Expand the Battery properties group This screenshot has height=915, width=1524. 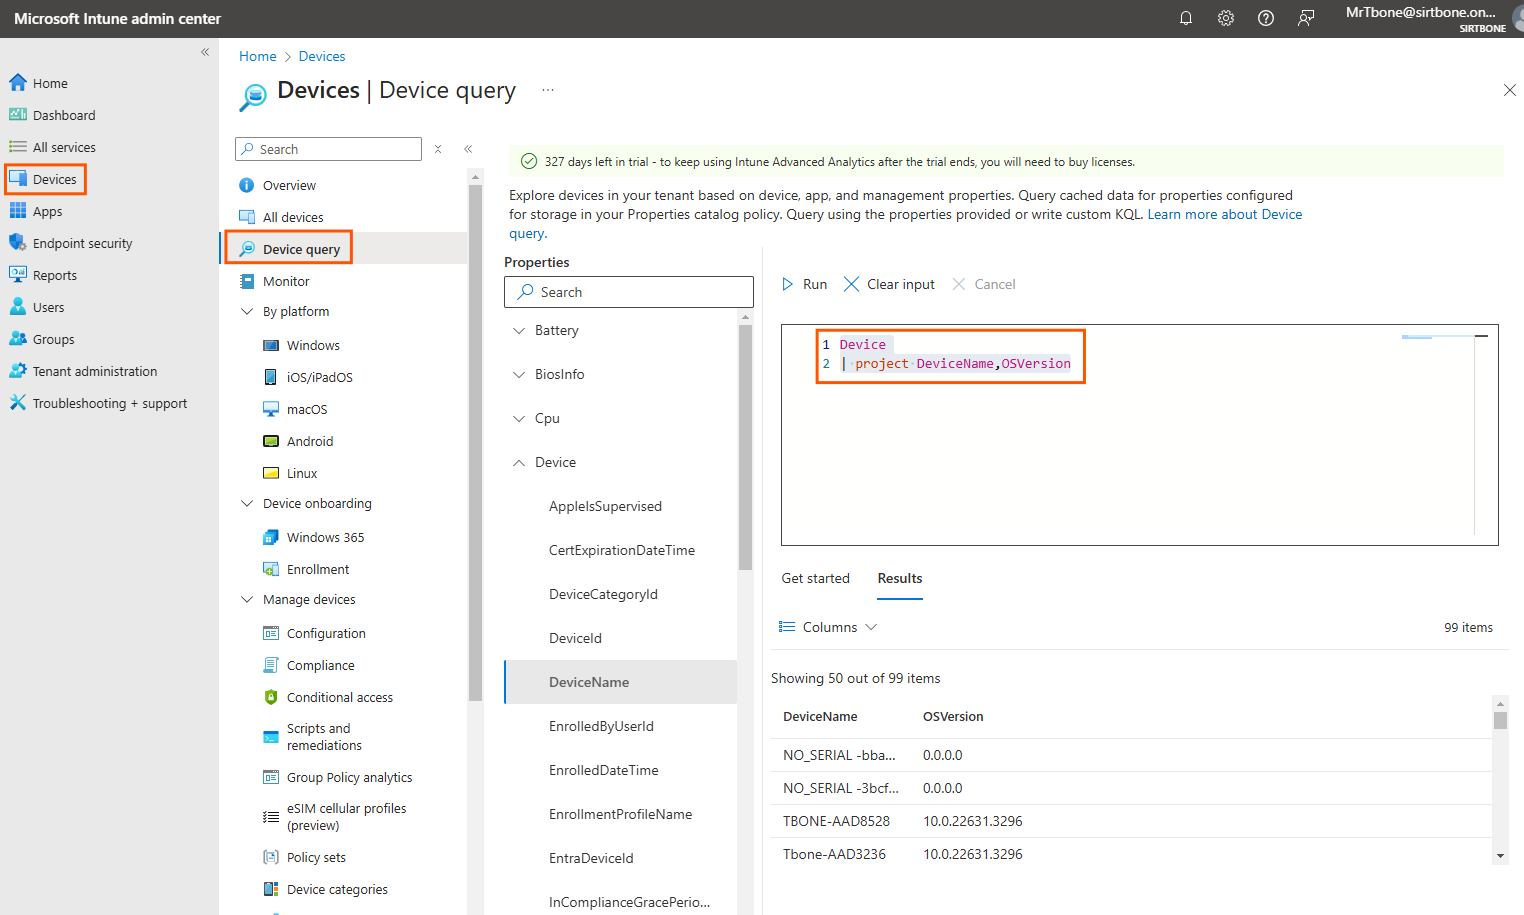(x=556, y=330)
